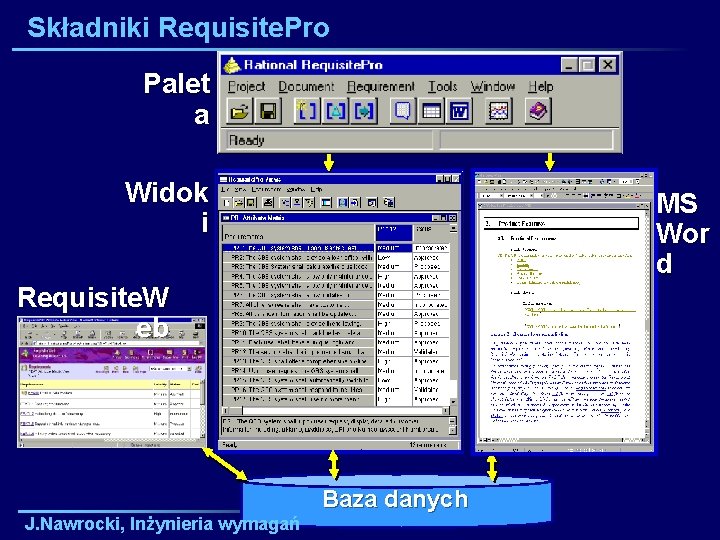Open the Requirement menu

pyautogui.click(x=381, y=86)
